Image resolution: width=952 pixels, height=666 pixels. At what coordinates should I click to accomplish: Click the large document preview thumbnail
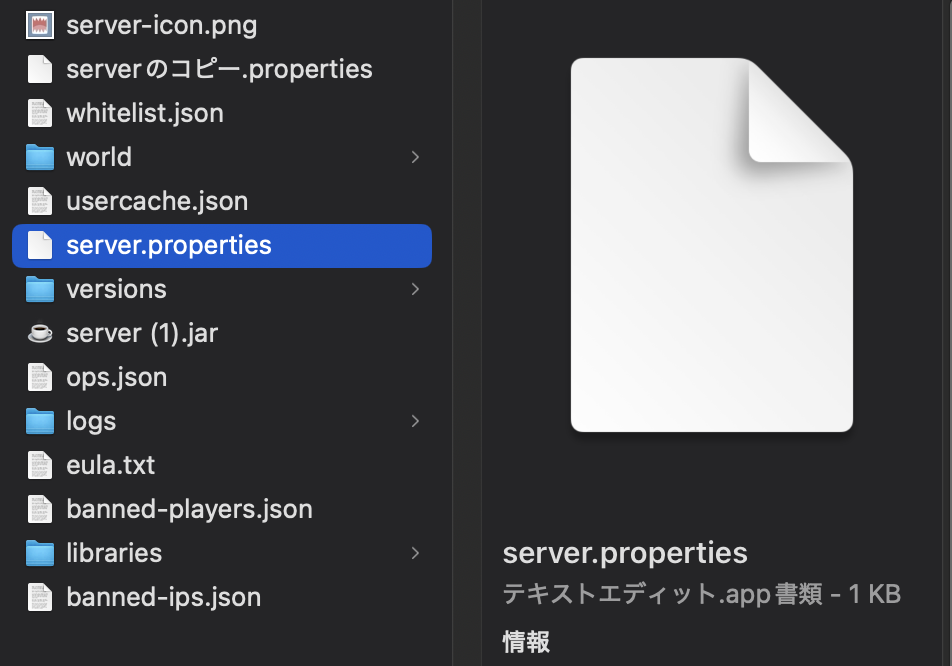[711, 245]
